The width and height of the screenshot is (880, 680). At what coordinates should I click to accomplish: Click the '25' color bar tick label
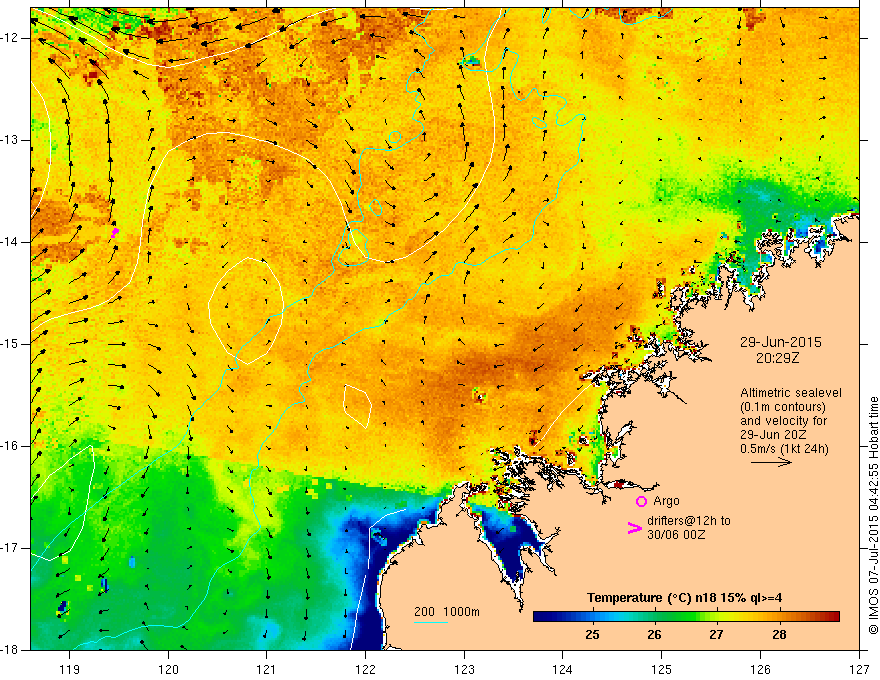coord(592,635)
